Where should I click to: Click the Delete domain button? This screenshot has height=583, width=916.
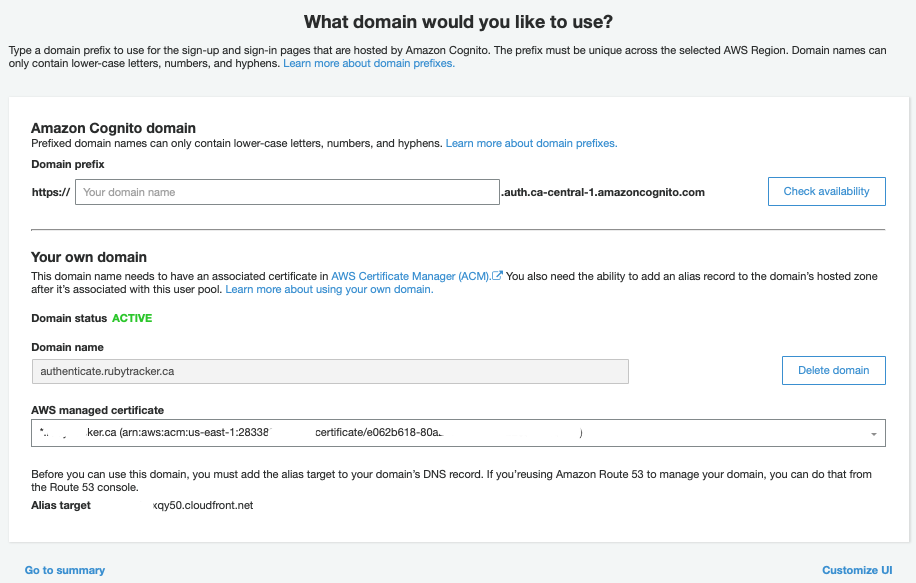click(x=834, y=370)
